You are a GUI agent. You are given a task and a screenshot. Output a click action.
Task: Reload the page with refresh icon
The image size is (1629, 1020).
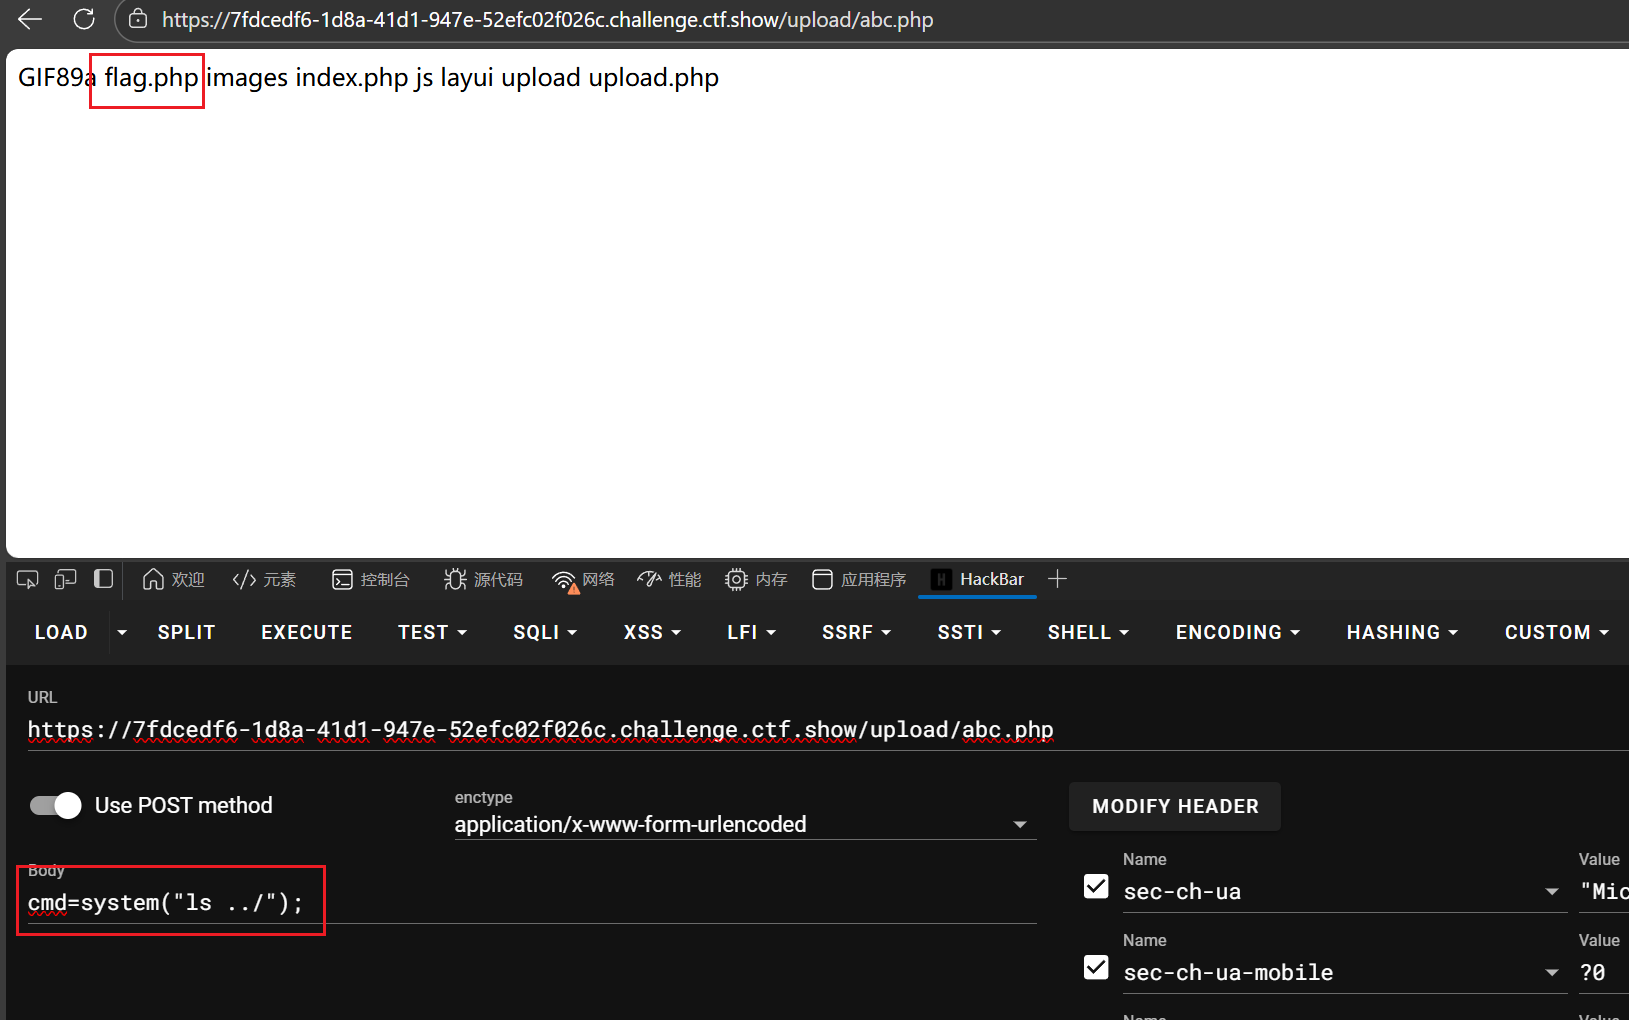pyautogui.click(x=84, y=19)
